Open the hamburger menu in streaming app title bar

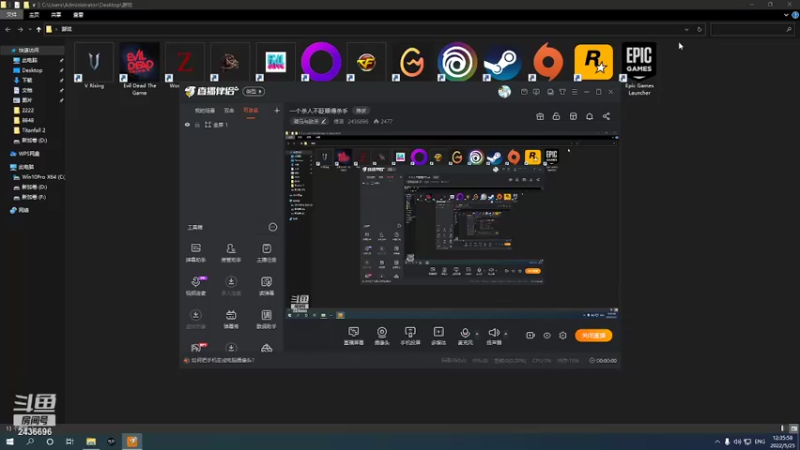[574, 92]
